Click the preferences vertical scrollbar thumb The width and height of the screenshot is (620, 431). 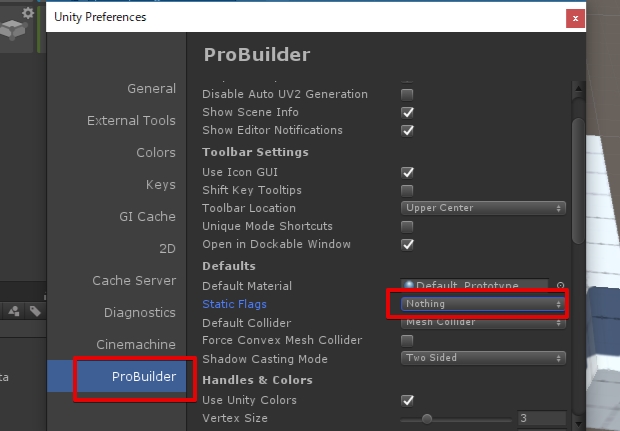[578, 181]
